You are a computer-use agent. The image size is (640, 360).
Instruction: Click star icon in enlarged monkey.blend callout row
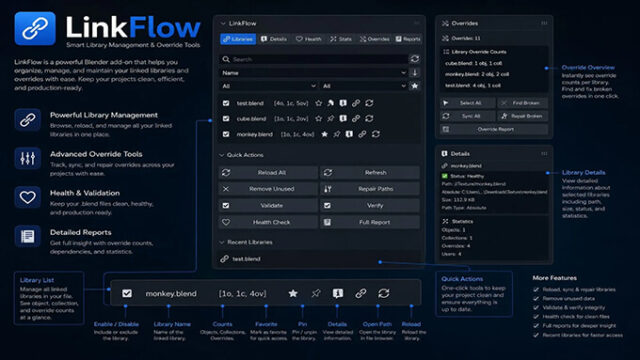[293, 293]
